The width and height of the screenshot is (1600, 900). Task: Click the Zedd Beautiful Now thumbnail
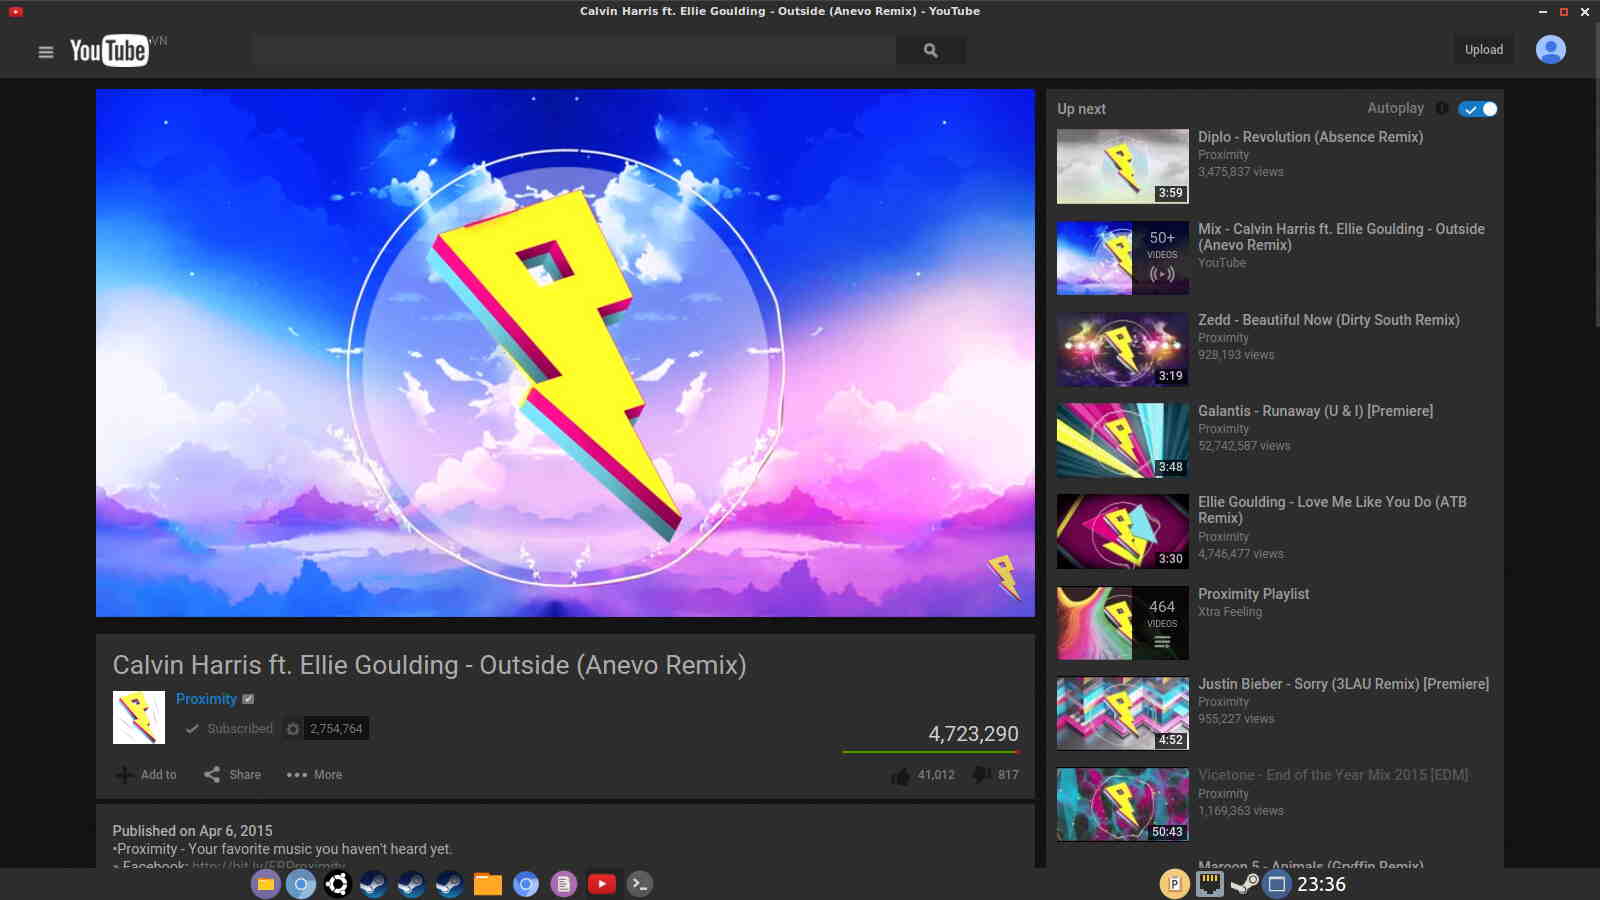coord(1123,349)
